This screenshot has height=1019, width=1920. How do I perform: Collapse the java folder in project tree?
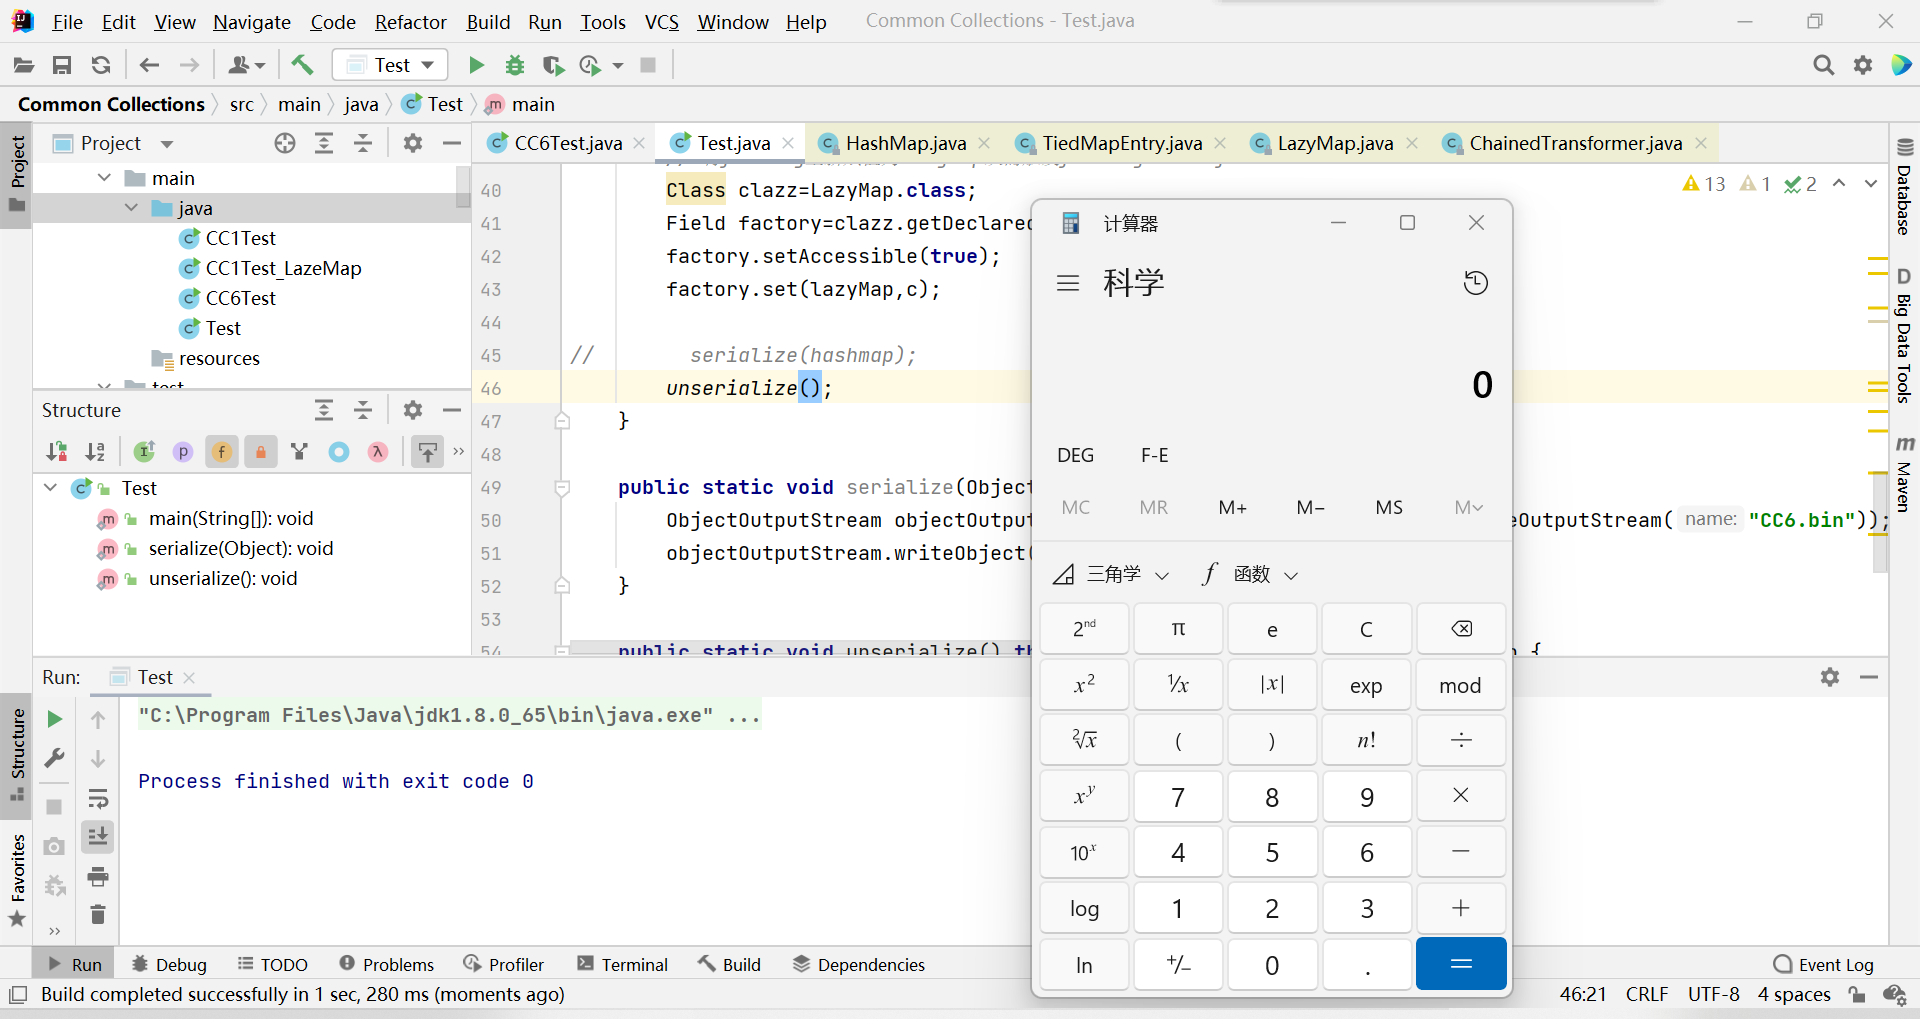131,208
